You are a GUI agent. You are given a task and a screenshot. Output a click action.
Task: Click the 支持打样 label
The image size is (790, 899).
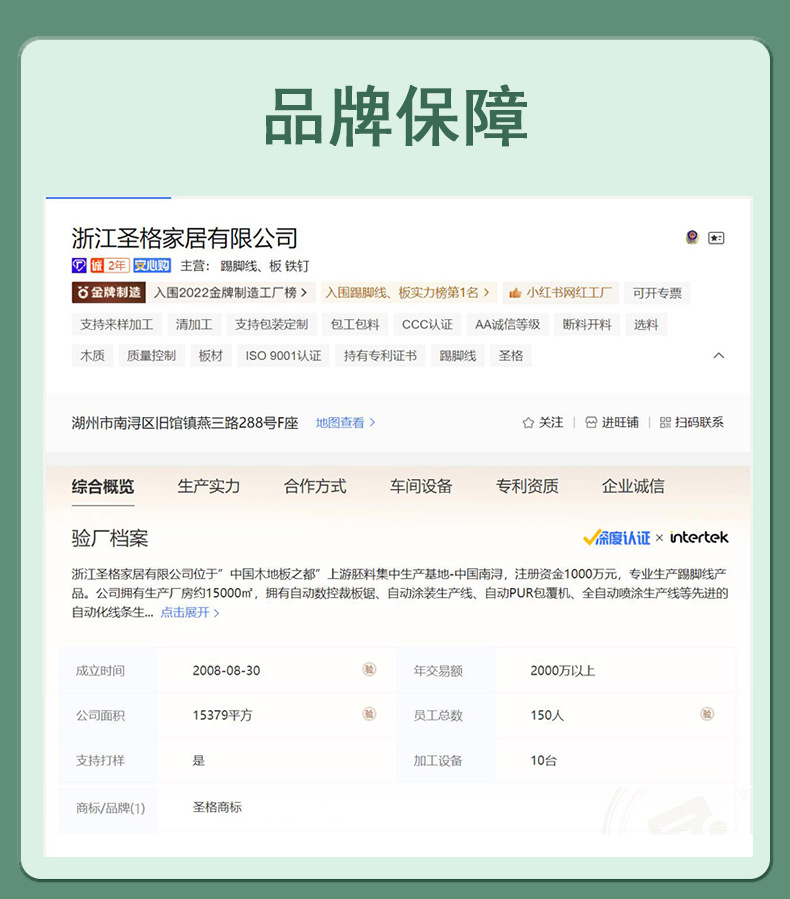(x=100, y=761)
